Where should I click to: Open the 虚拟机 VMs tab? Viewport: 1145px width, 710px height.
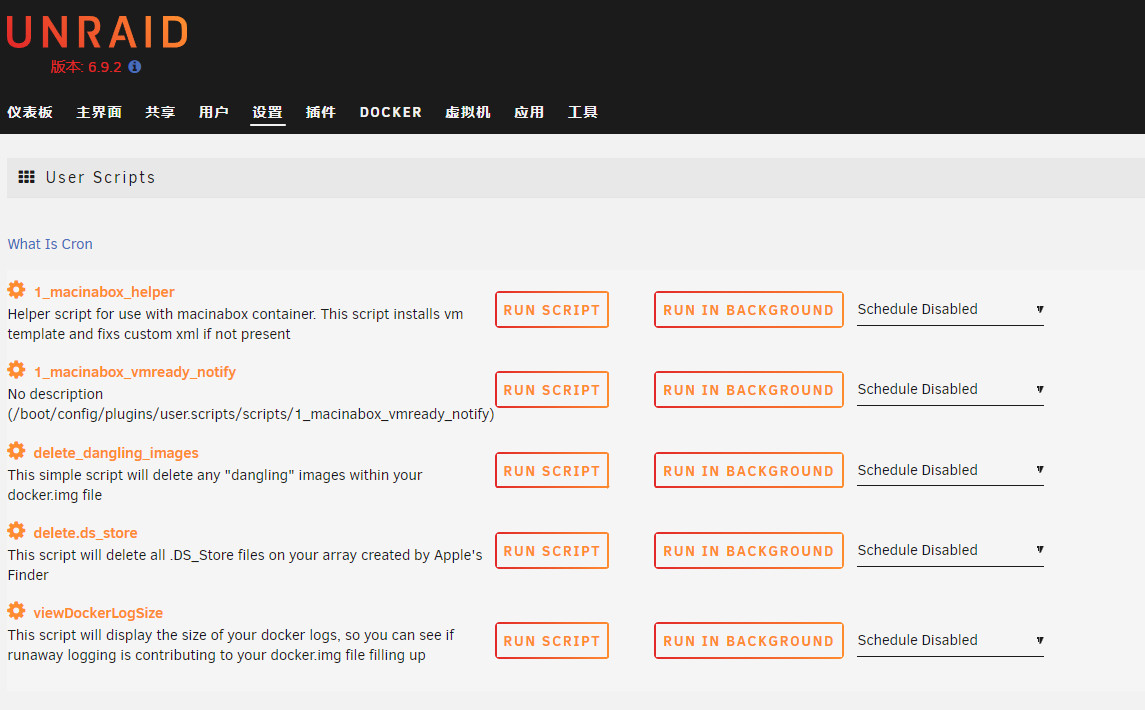tap(468, 112)
